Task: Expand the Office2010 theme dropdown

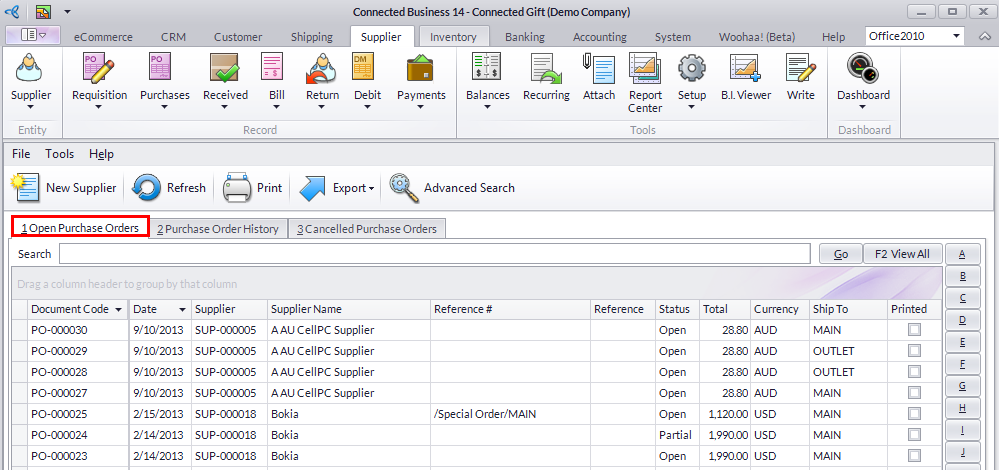Action: (x=957, y=36)
